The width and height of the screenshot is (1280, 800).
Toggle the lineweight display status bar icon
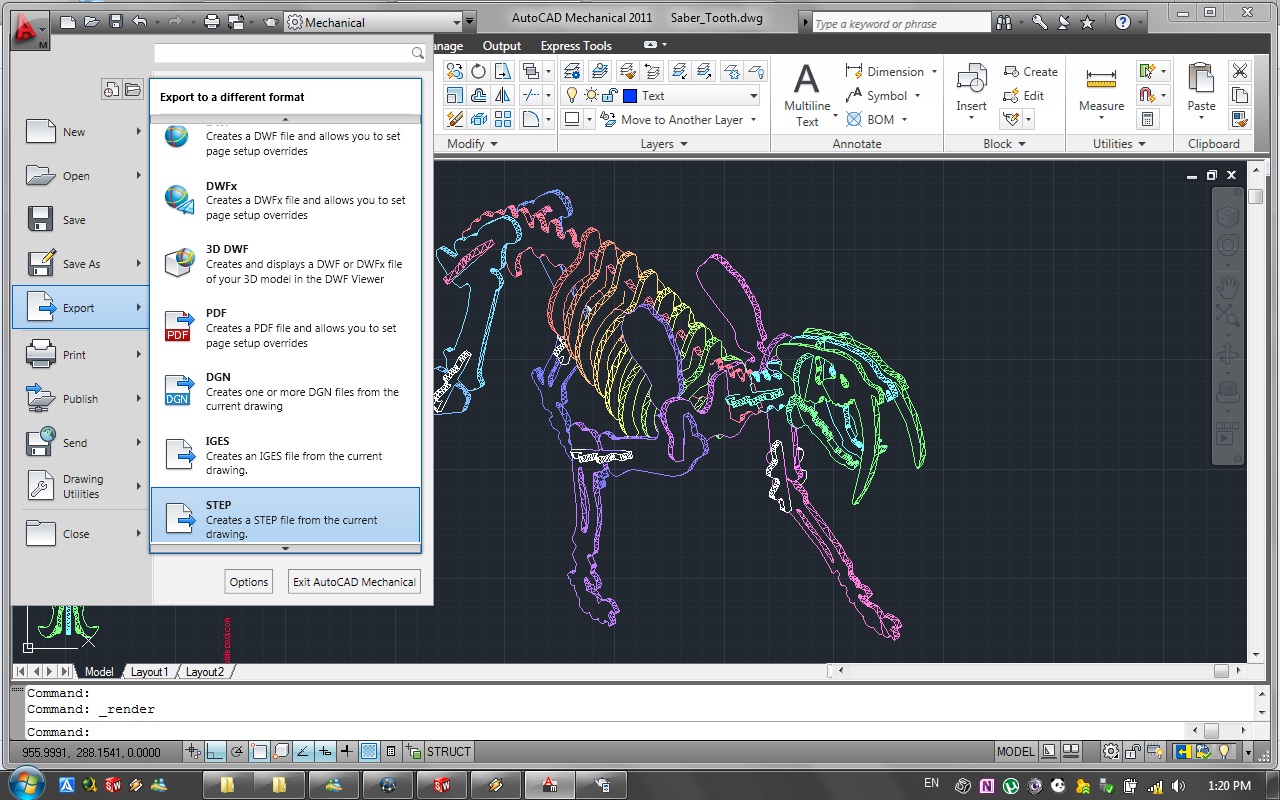pyautogui.click(x=346, y=752)
